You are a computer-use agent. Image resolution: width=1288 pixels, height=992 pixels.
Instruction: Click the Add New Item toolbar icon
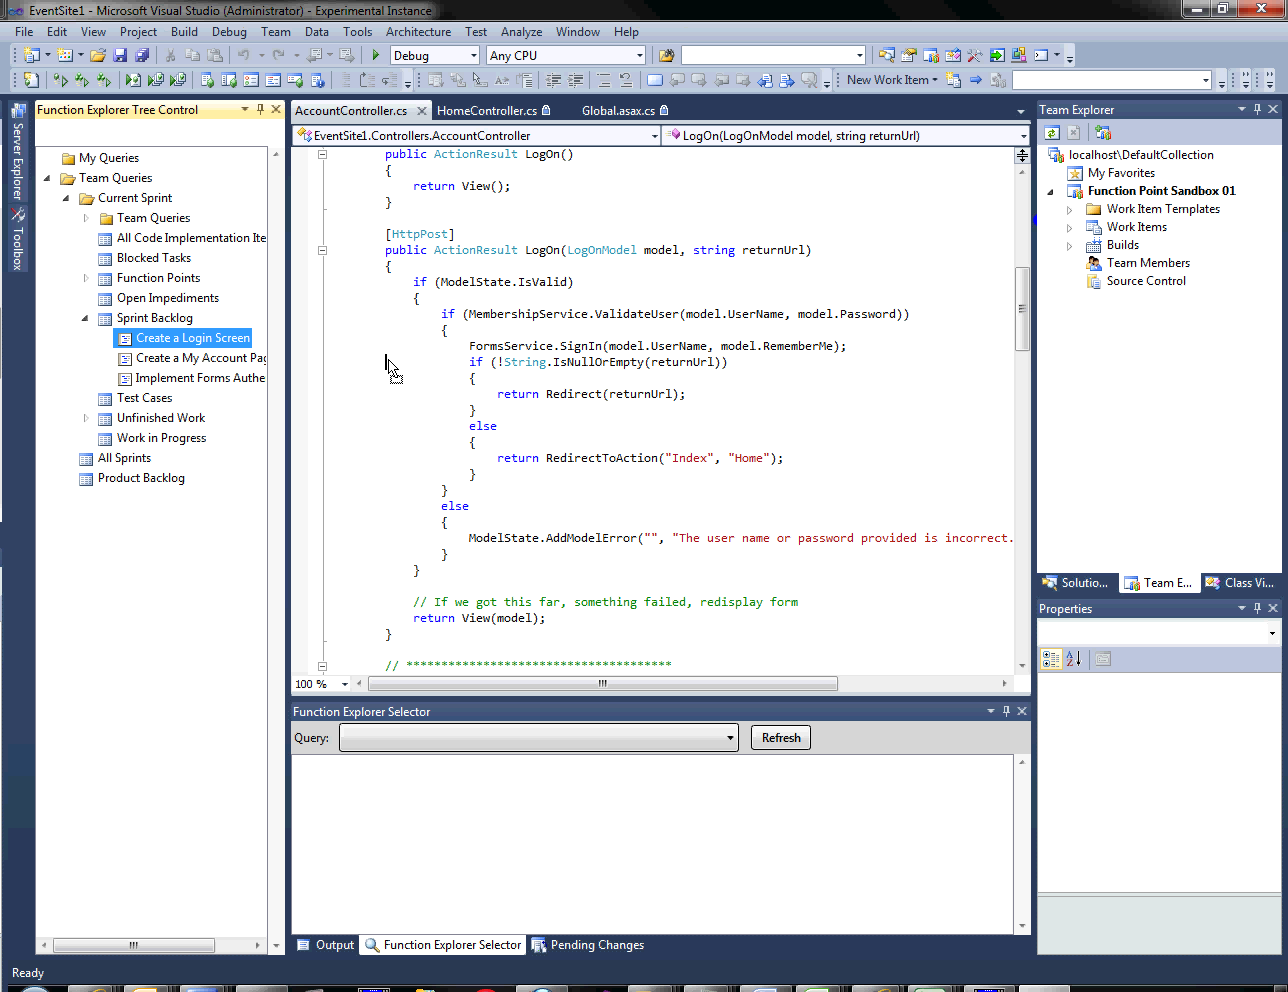(65, 55)
